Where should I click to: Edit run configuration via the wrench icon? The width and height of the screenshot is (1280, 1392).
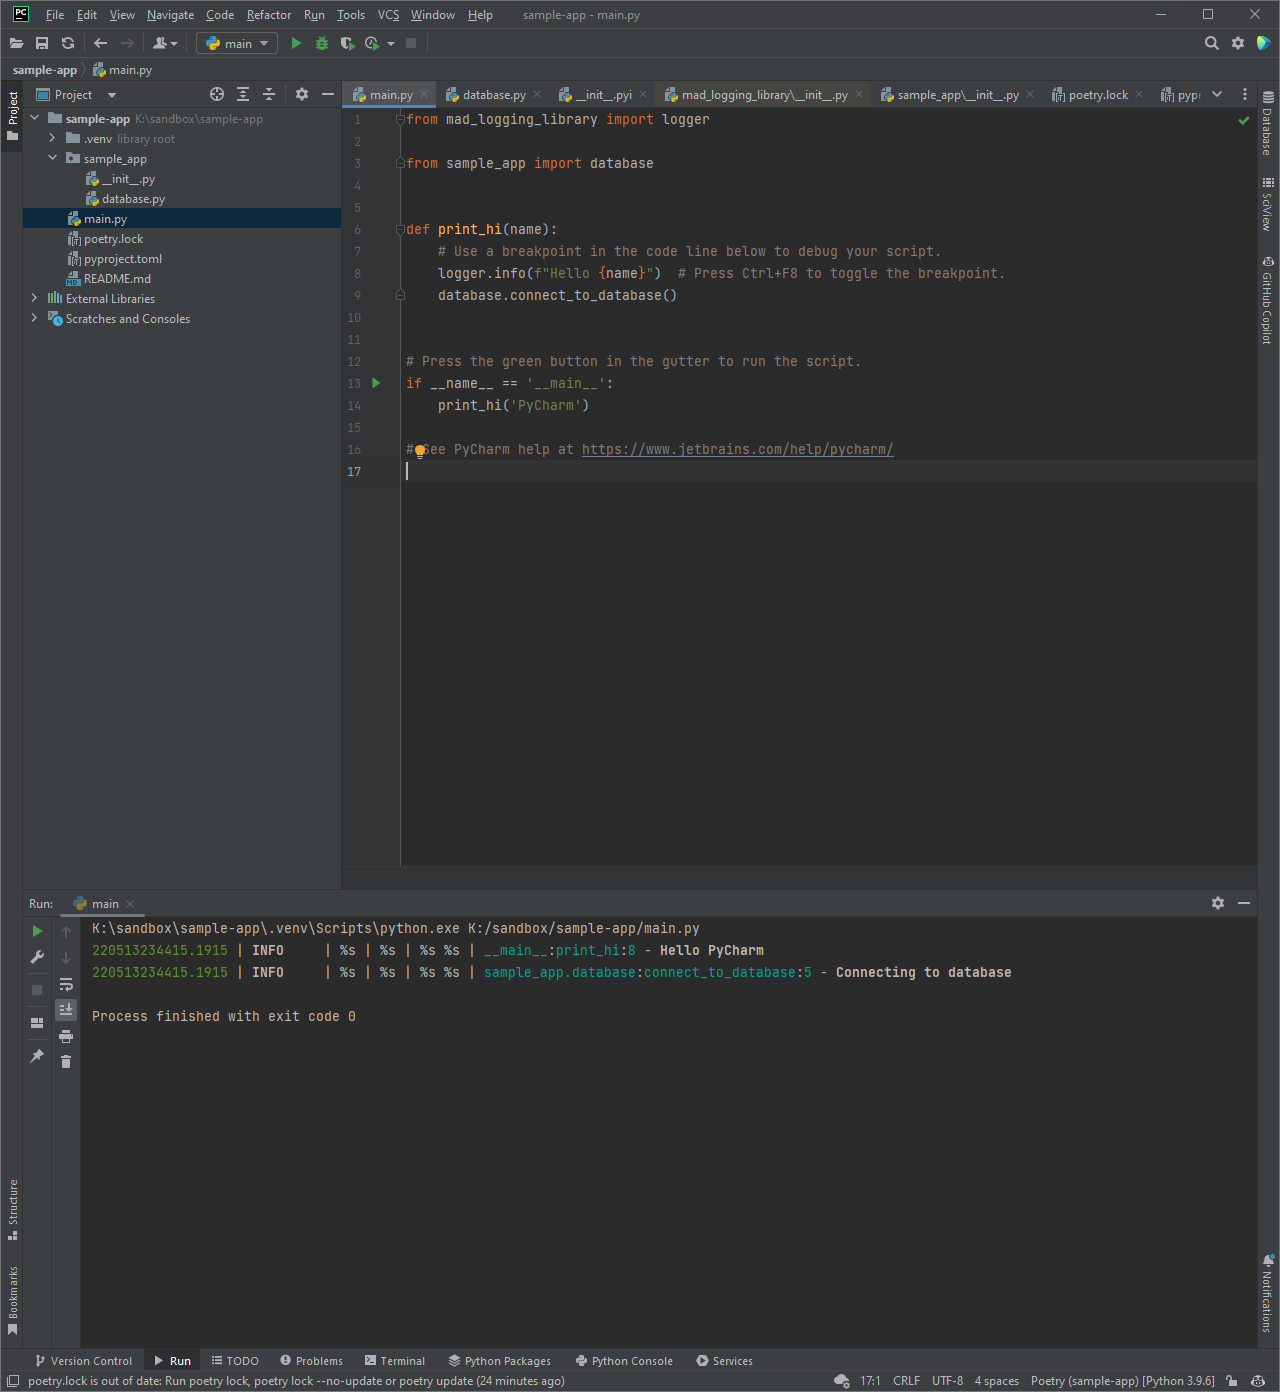36,956
